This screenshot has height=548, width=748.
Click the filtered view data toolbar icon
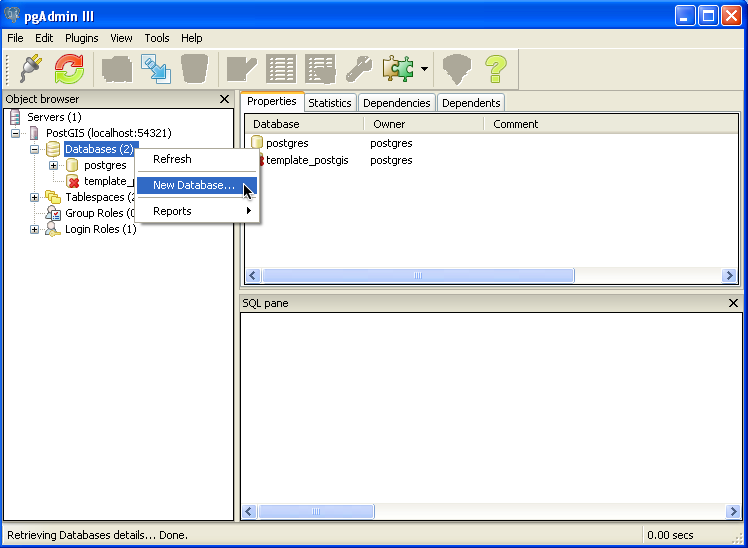pyautogui.click(x=320, y=69)
